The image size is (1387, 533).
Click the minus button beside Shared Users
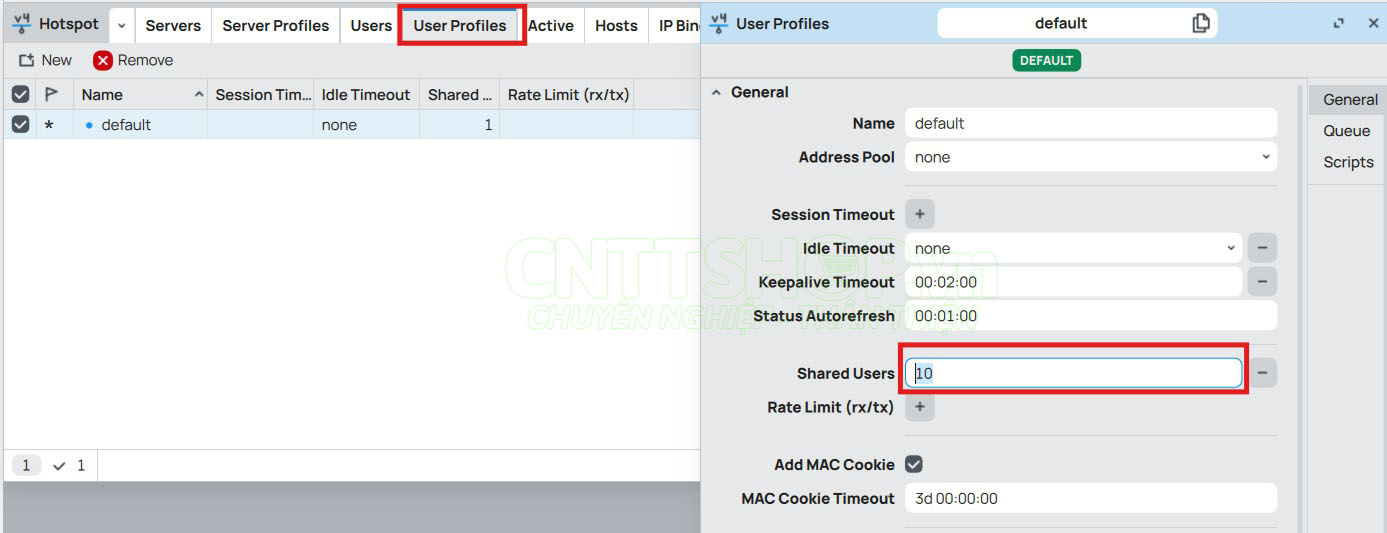[1262, 373]
